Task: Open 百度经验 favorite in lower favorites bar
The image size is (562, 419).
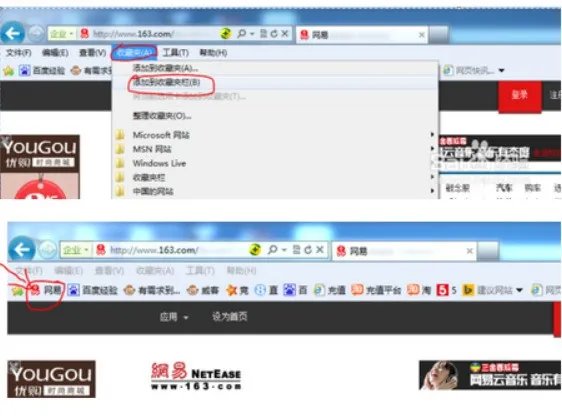Action: [x=92, y=290]
